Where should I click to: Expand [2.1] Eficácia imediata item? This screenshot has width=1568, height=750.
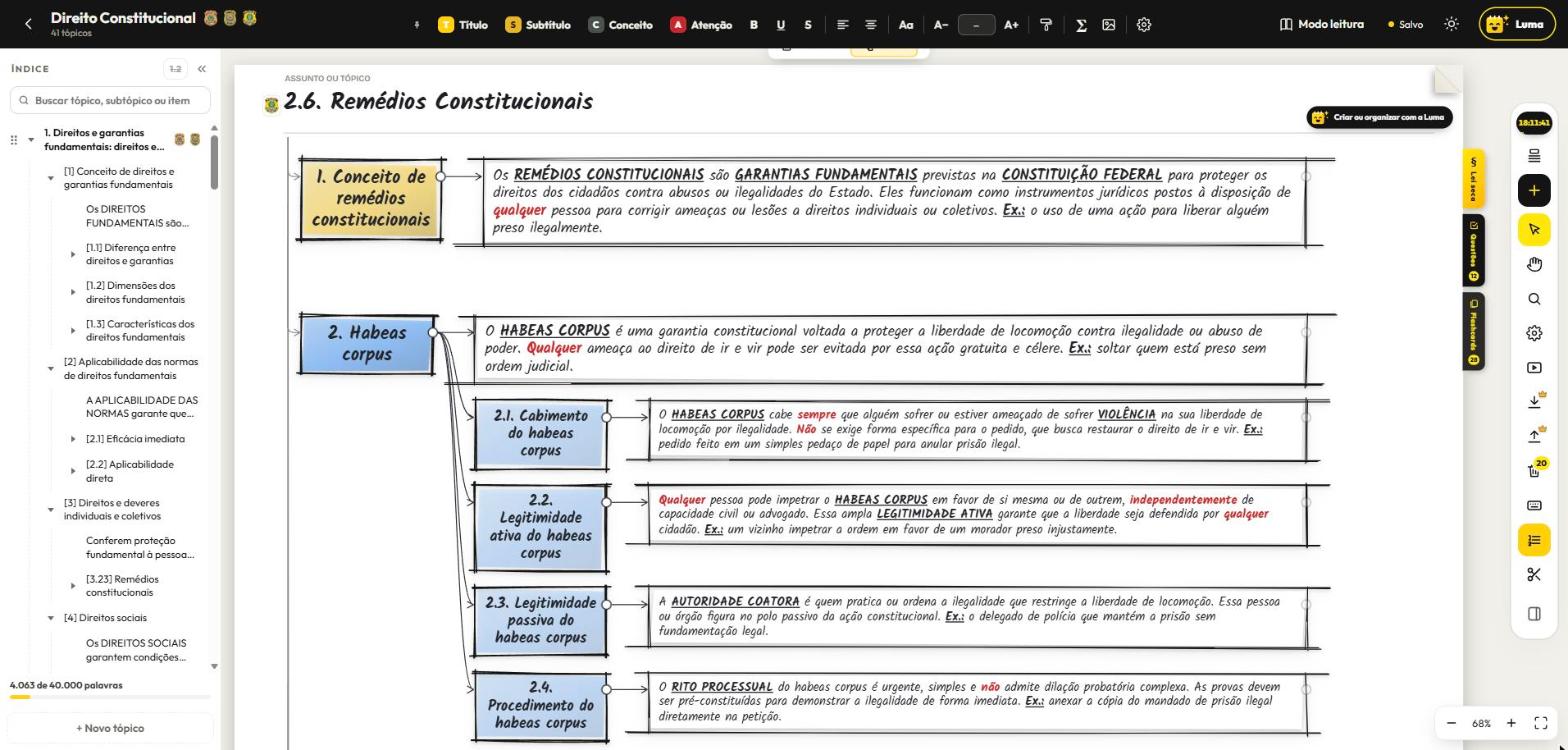click(73, 439)
